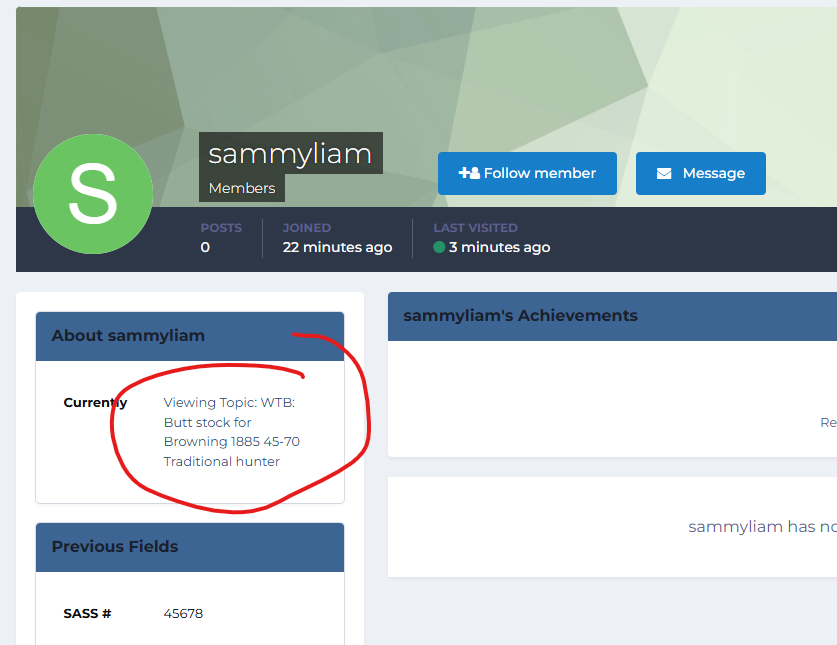Click the envelope icon on Message button
837x645 pixels.
point(664,174)
